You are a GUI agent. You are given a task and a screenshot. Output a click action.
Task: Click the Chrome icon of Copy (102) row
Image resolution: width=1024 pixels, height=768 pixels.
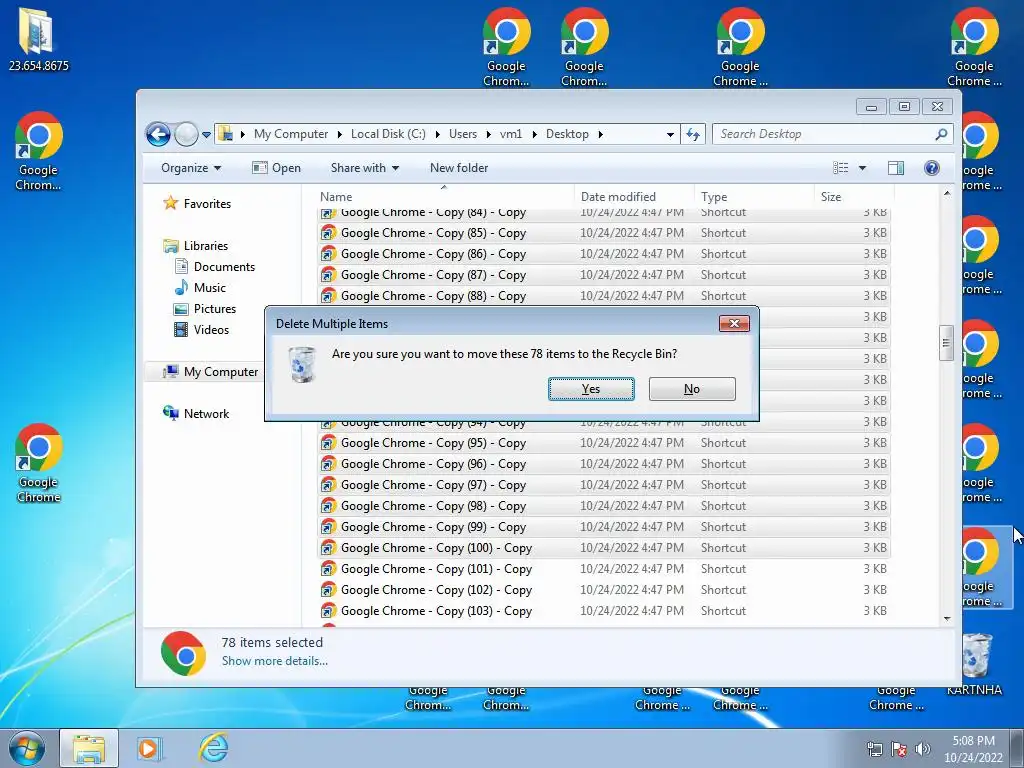[328, 590]
